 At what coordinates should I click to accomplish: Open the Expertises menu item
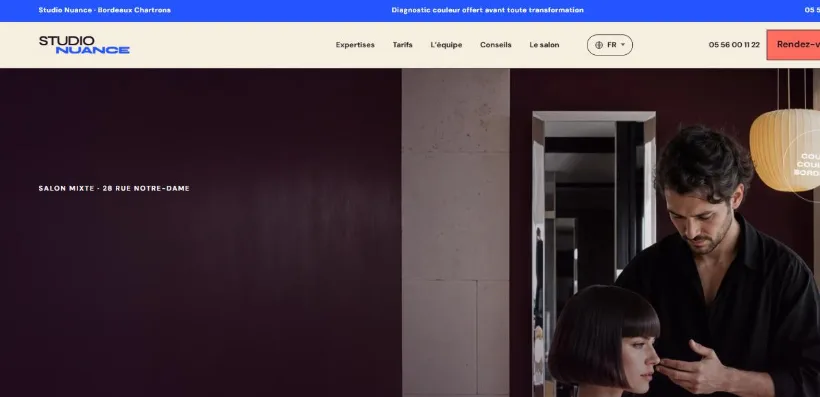coord(355,45)
